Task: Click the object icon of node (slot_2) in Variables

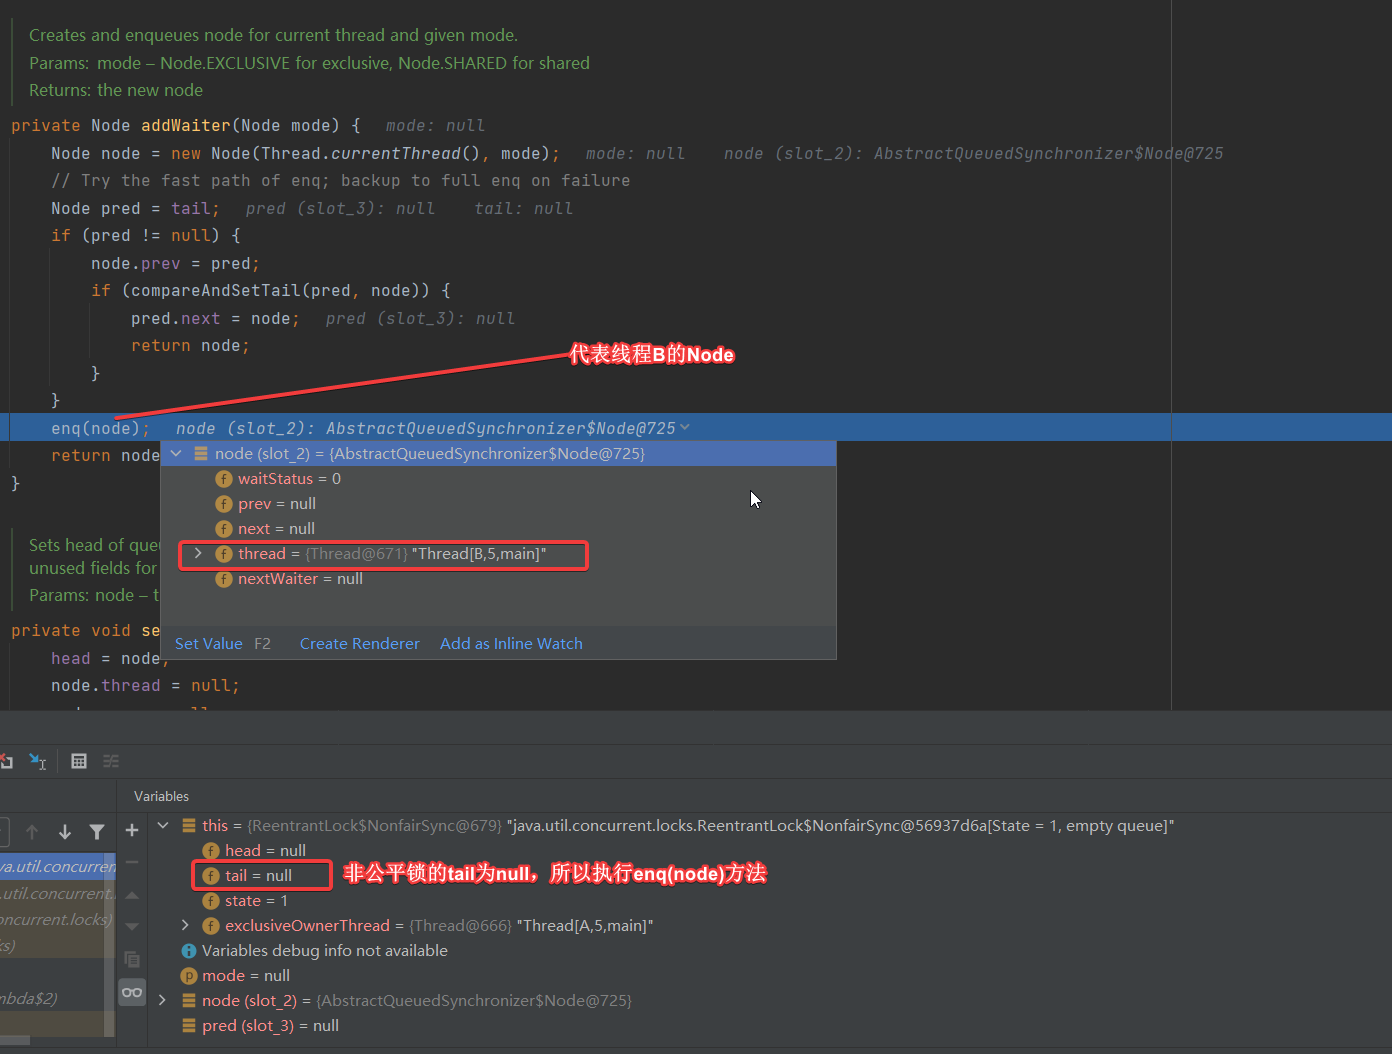Action: pyautogui.click(x=189, y=1001)
